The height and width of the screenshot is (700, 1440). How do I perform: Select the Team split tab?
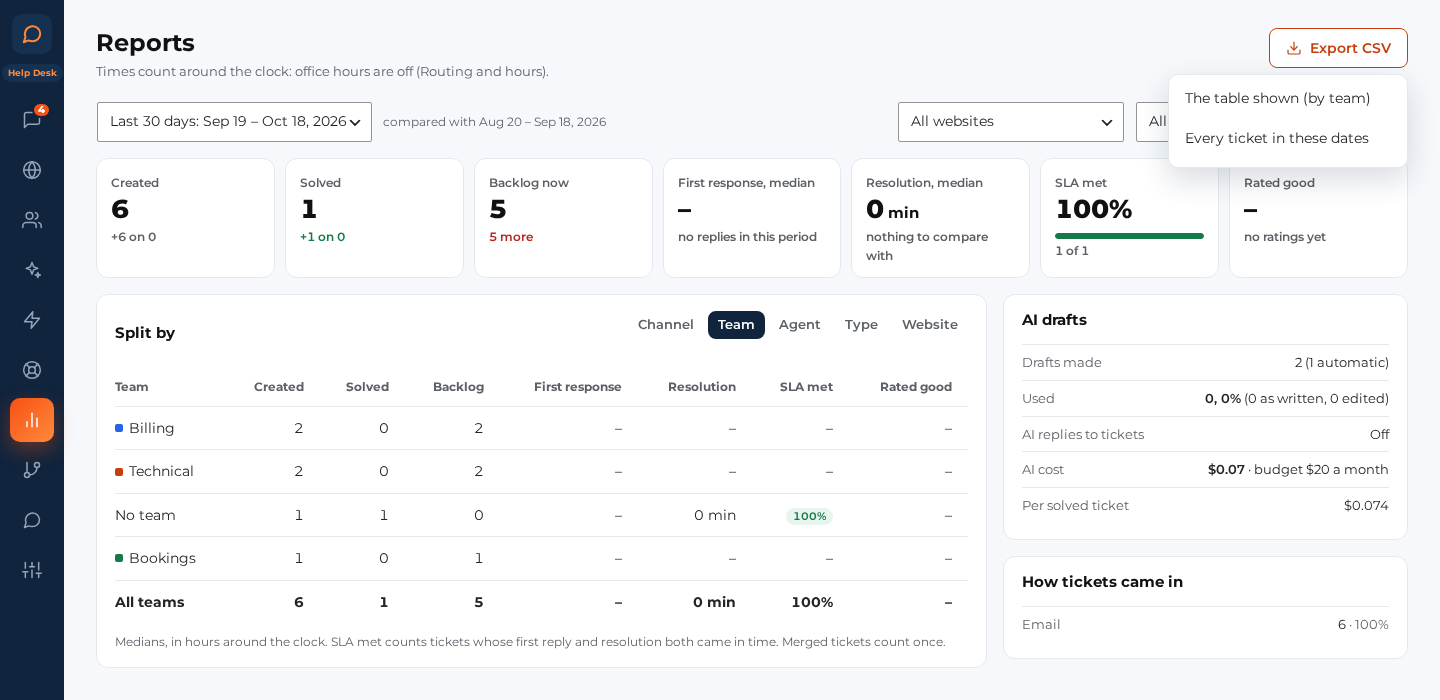click(736, 325)
